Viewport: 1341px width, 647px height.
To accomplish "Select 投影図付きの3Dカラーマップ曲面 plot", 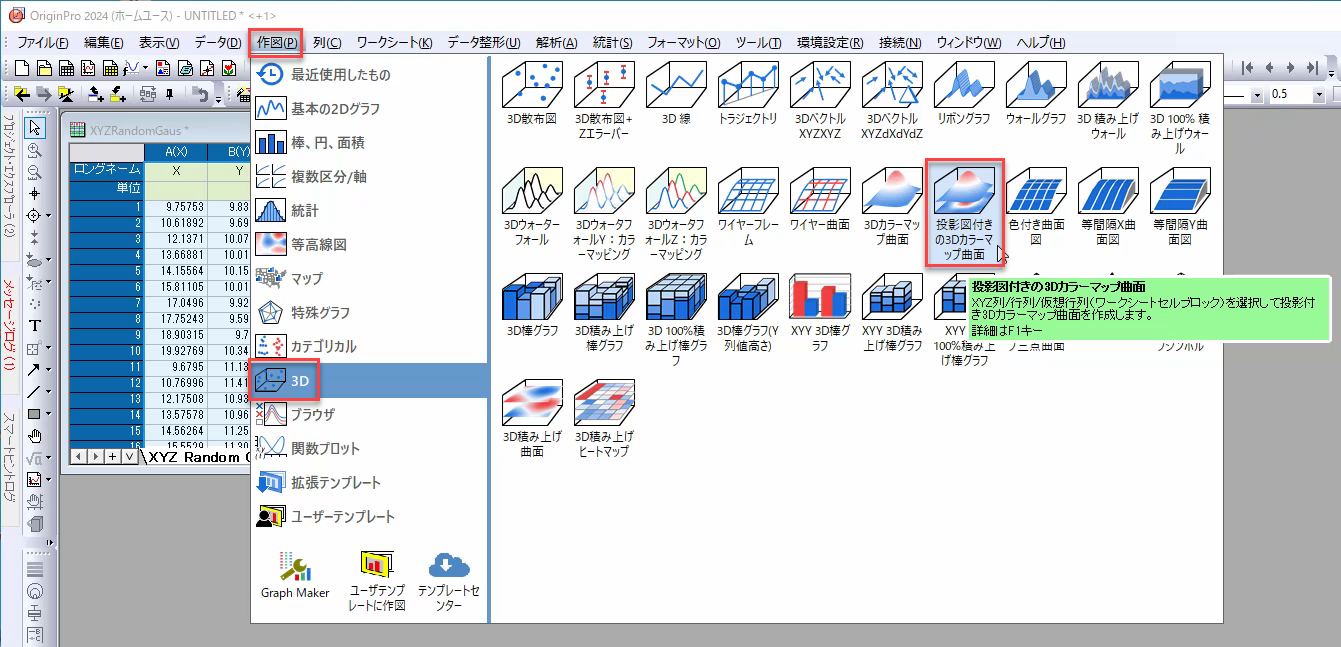I will click(964, 212).
